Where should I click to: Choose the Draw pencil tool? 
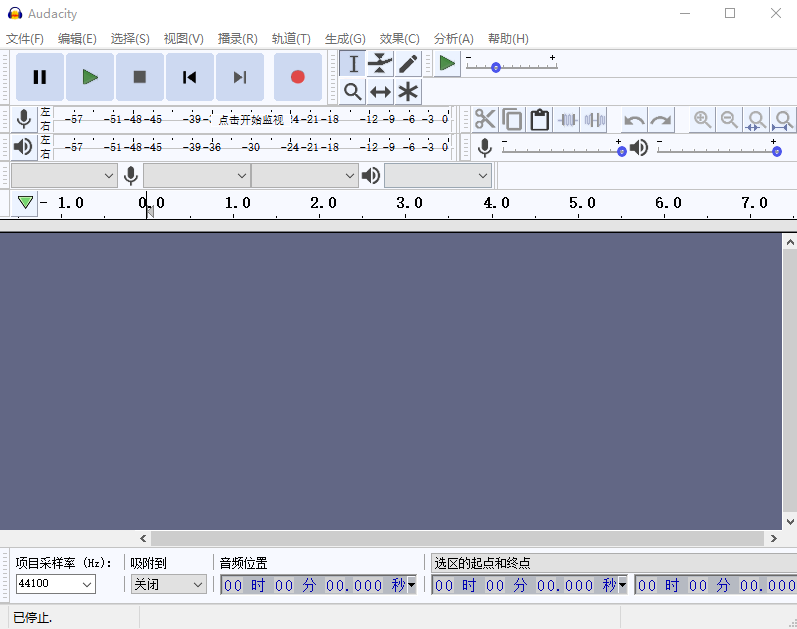(408, 64)
